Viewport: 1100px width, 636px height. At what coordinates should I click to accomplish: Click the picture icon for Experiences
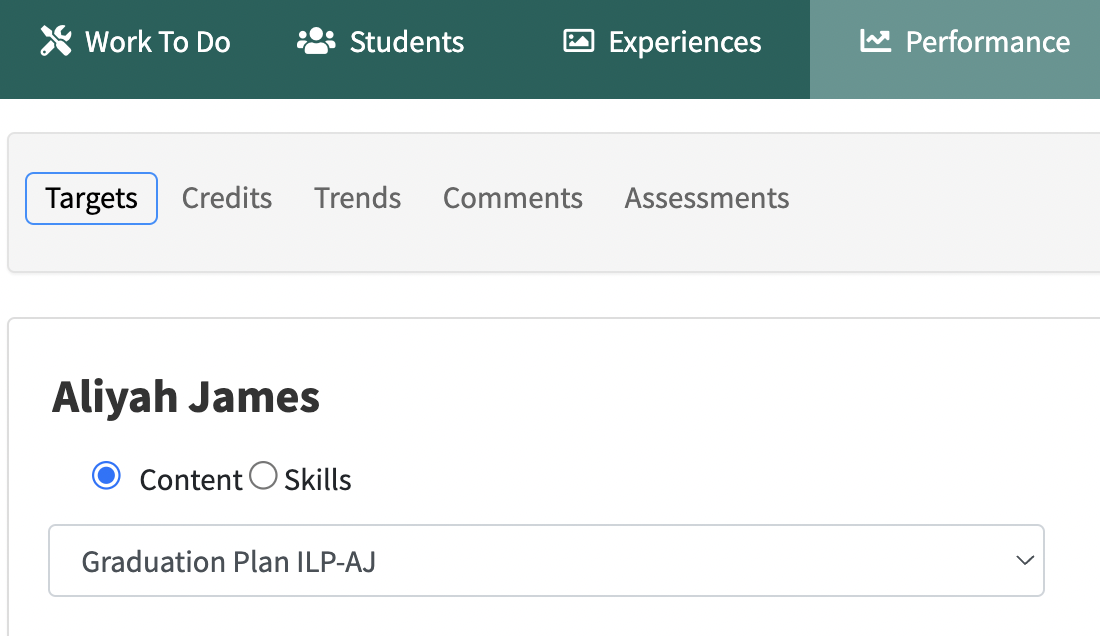coord(578,41)
